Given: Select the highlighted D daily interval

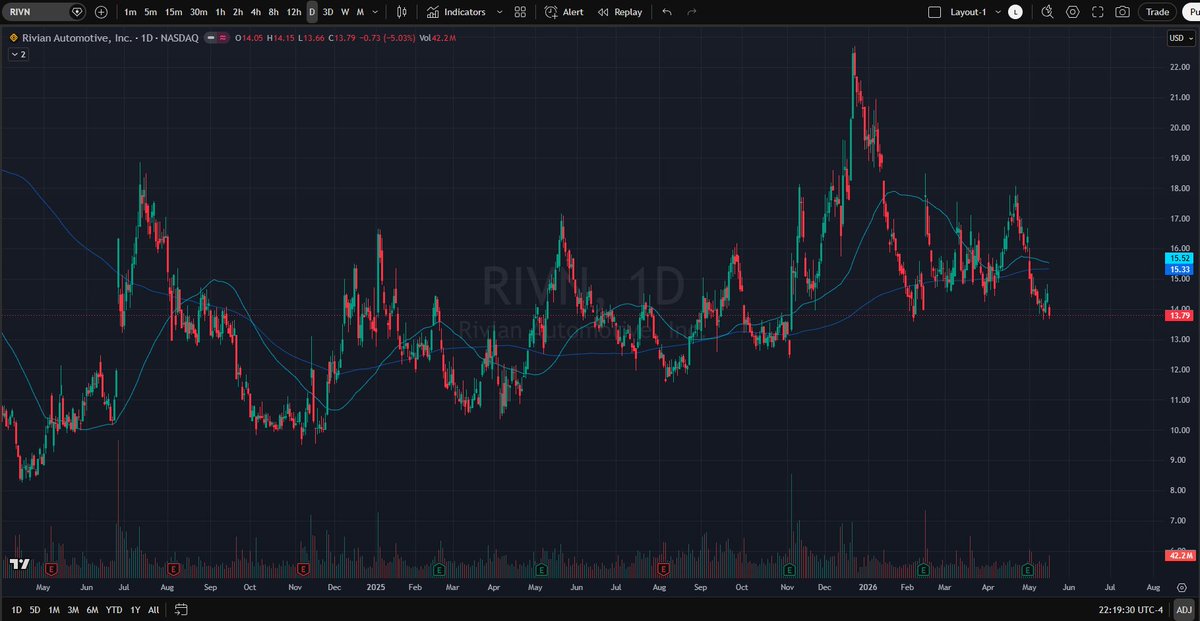Looking at the screenshot, I should [x=312, y=12].
